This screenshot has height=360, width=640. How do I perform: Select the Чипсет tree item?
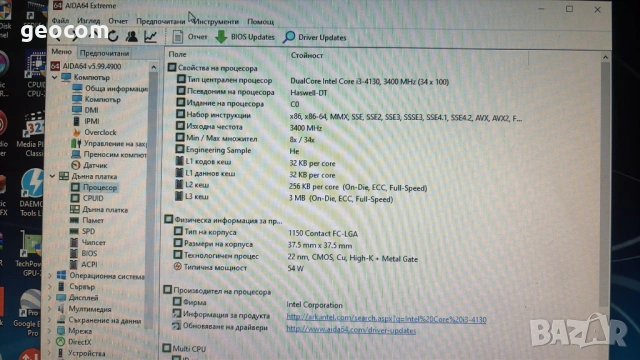pos(88,242)
